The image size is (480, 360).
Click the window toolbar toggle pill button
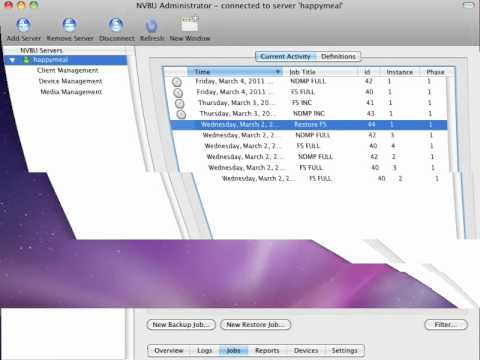[468, 5]
